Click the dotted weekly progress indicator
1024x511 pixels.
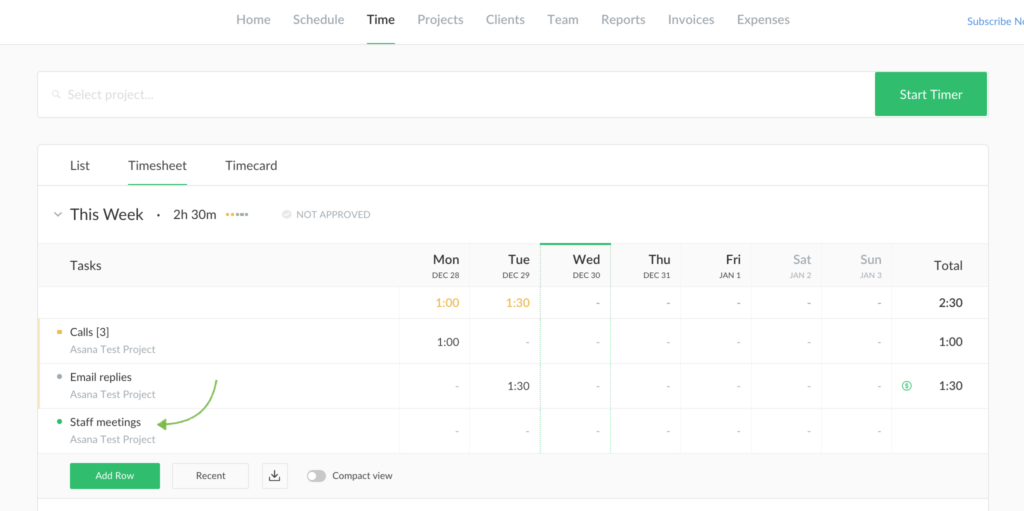click(237, 214)
